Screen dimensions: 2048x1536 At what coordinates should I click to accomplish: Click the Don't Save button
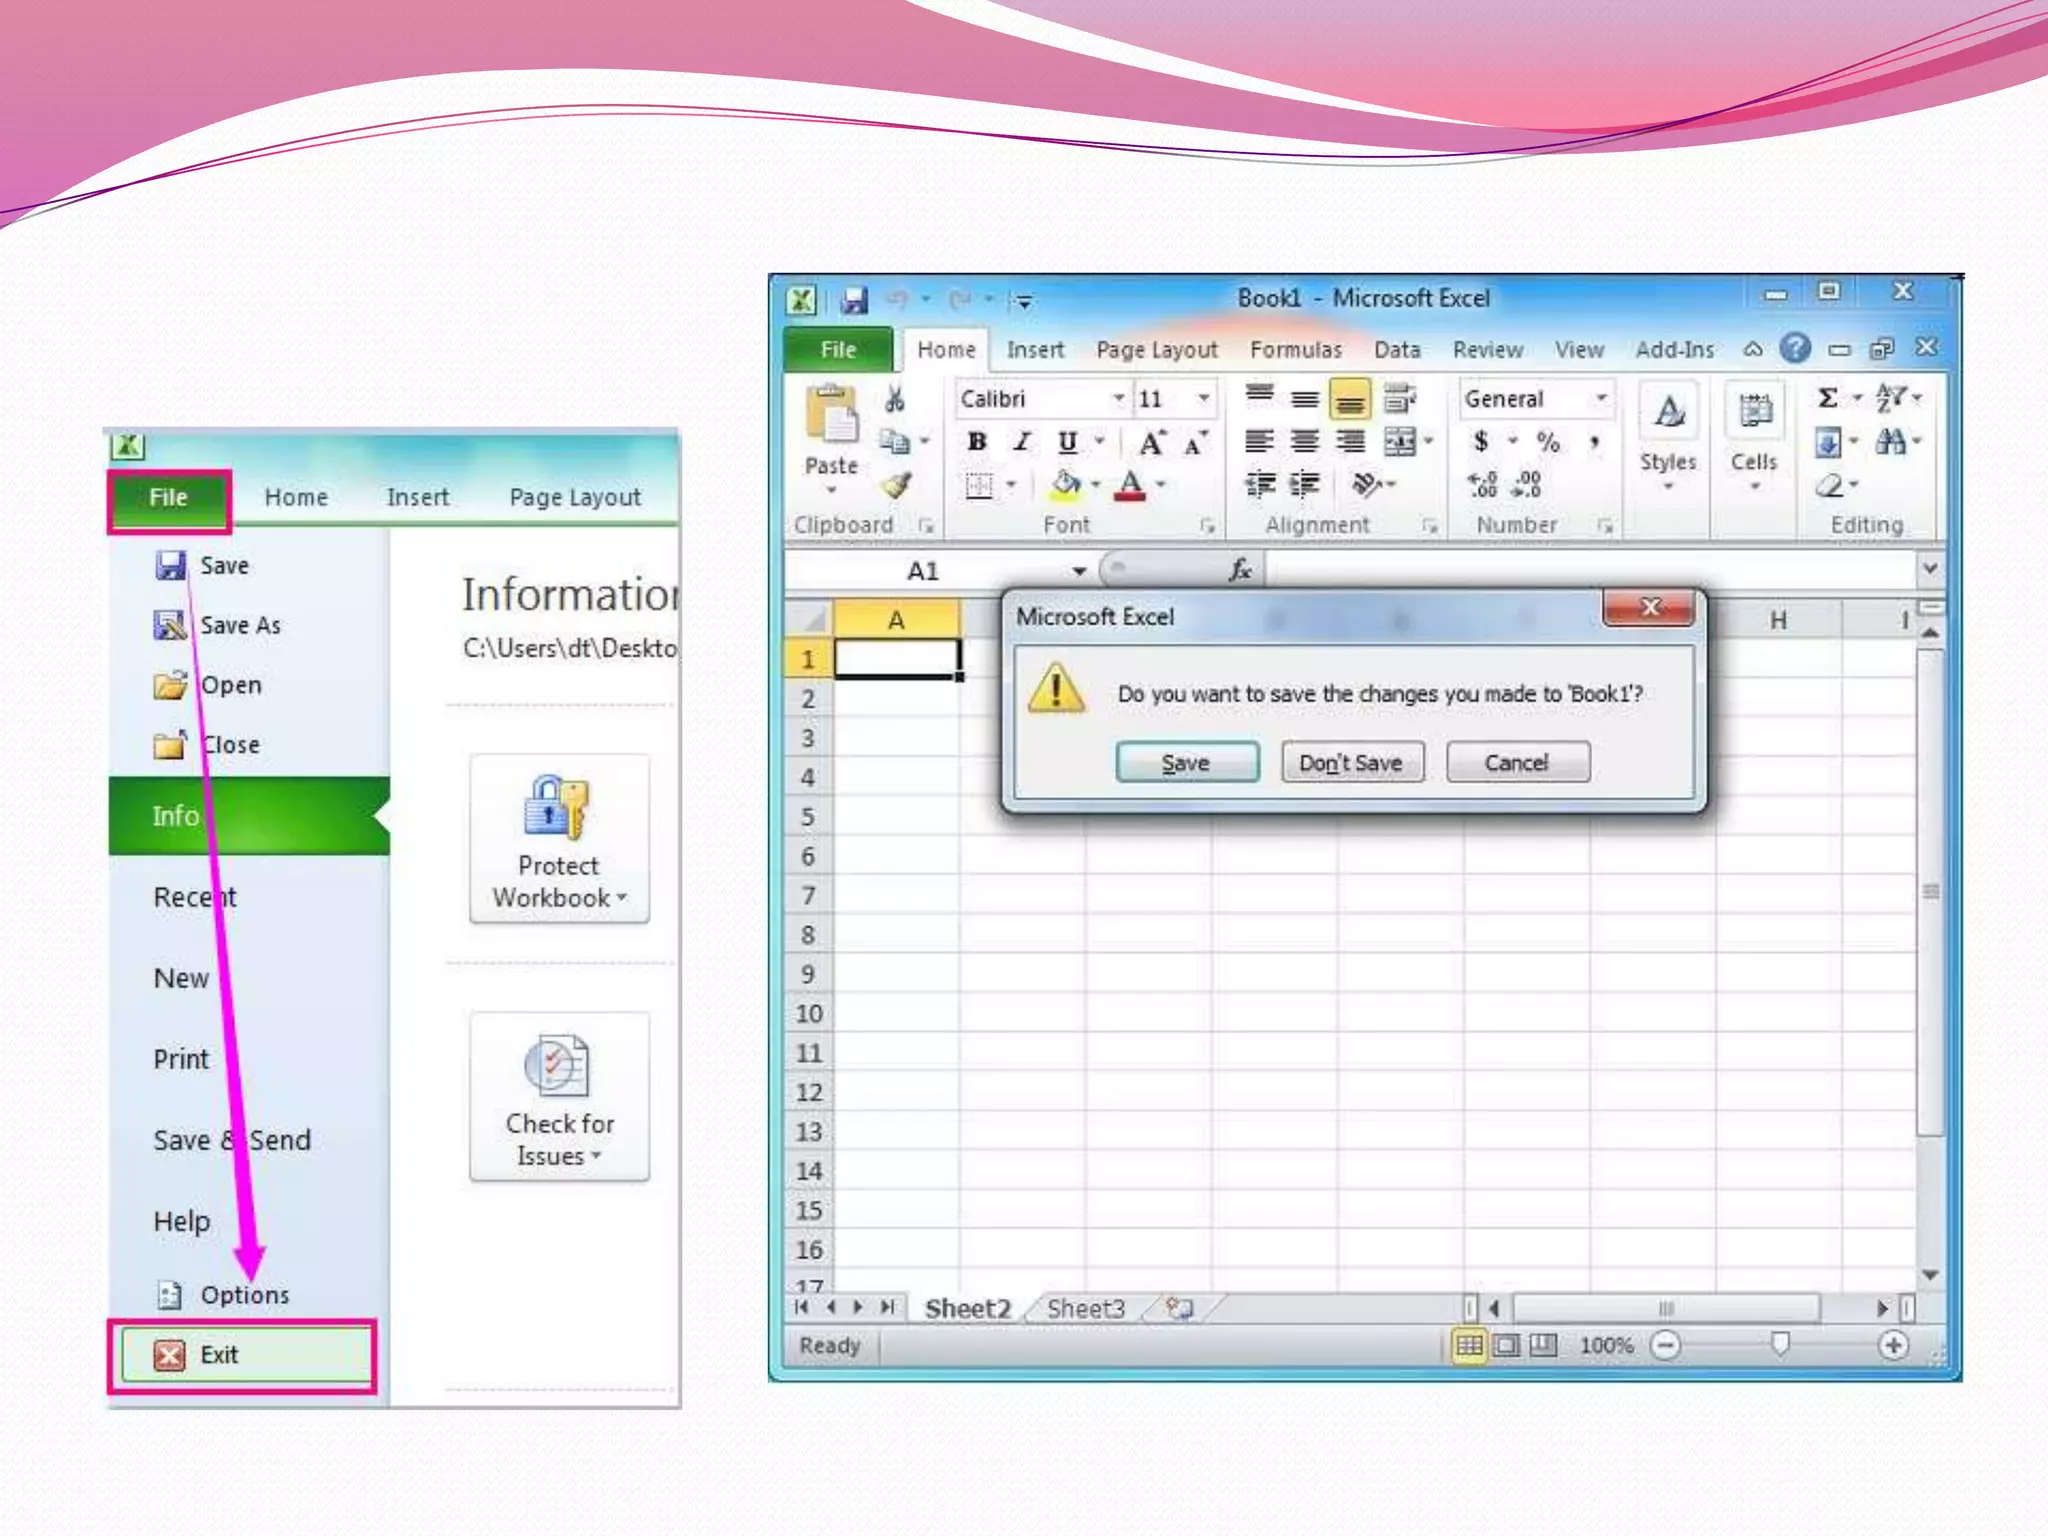click(1351, 763)
